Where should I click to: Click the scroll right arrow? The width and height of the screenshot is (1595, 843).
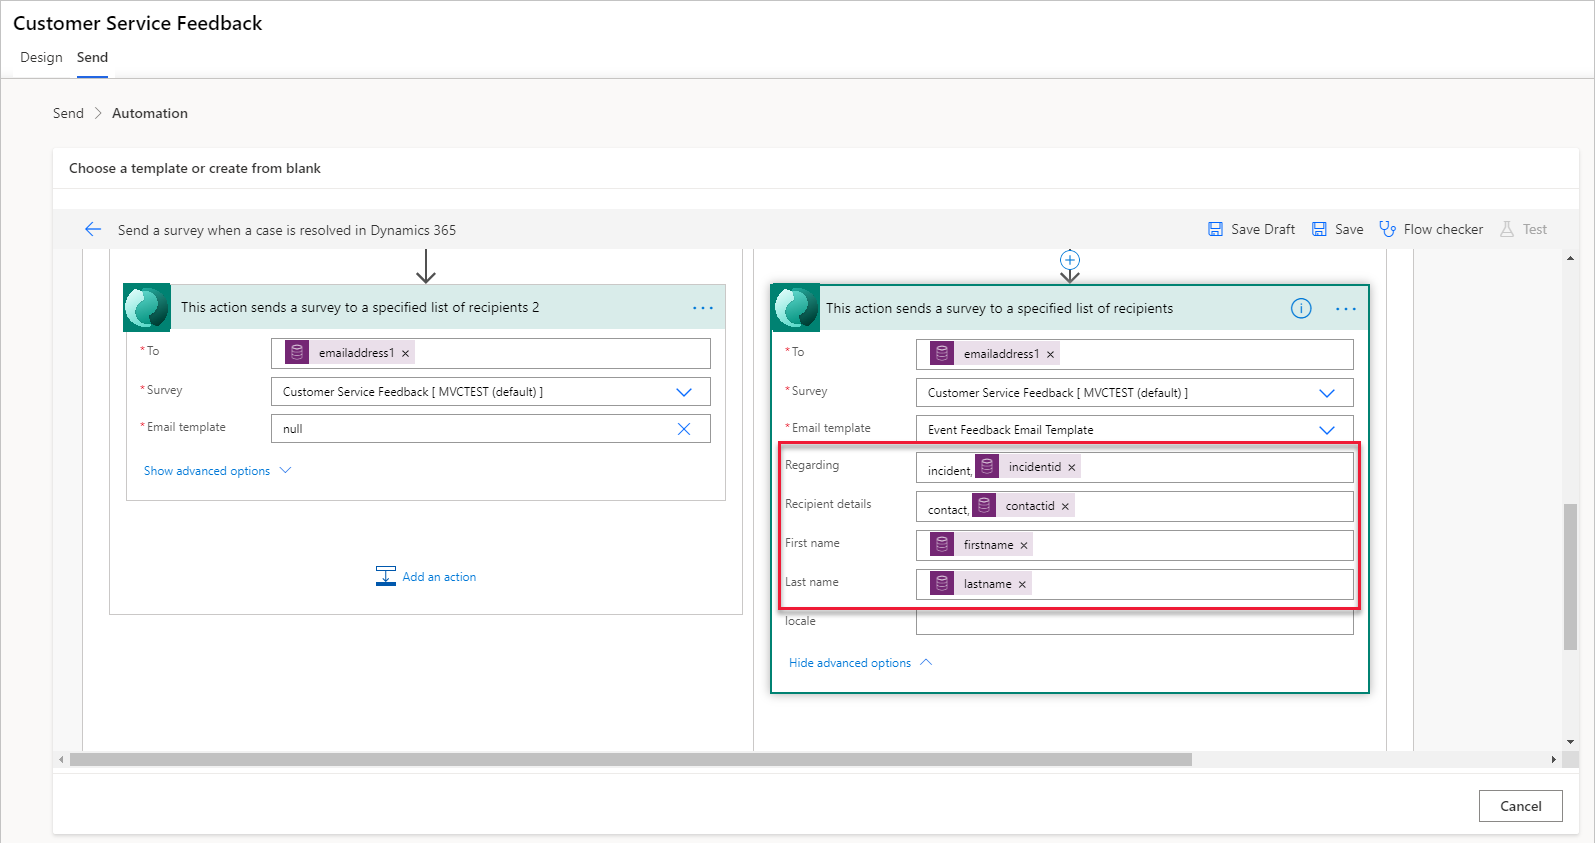(1553, 759)
